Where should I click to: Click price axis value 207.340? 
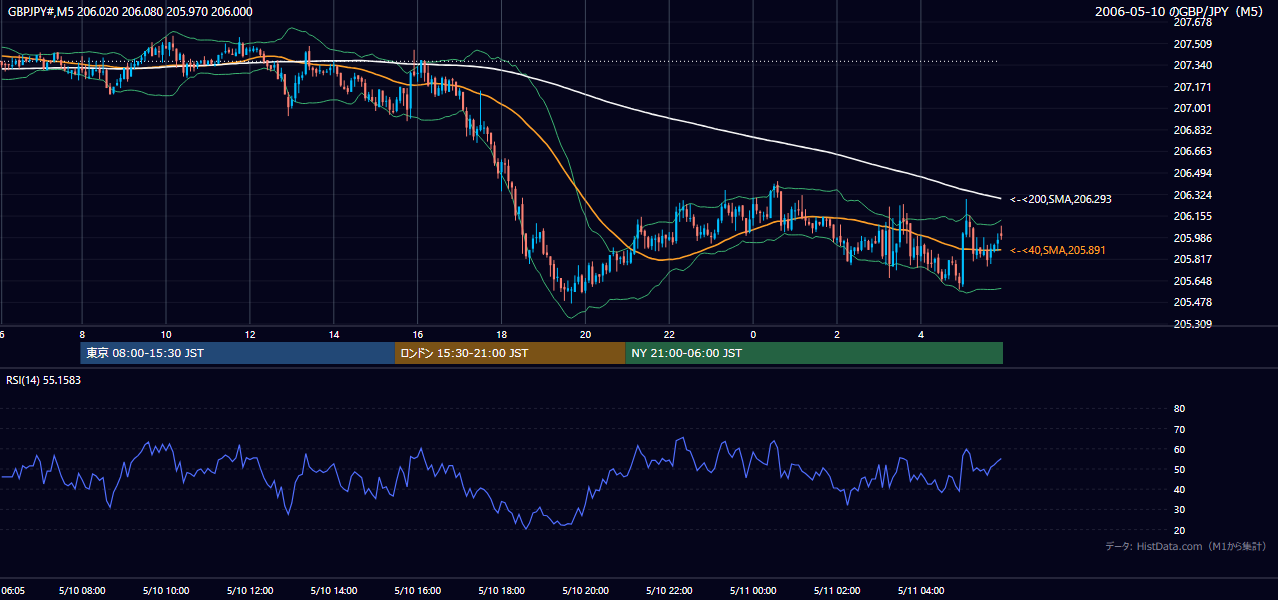[x=1193, y=65]
